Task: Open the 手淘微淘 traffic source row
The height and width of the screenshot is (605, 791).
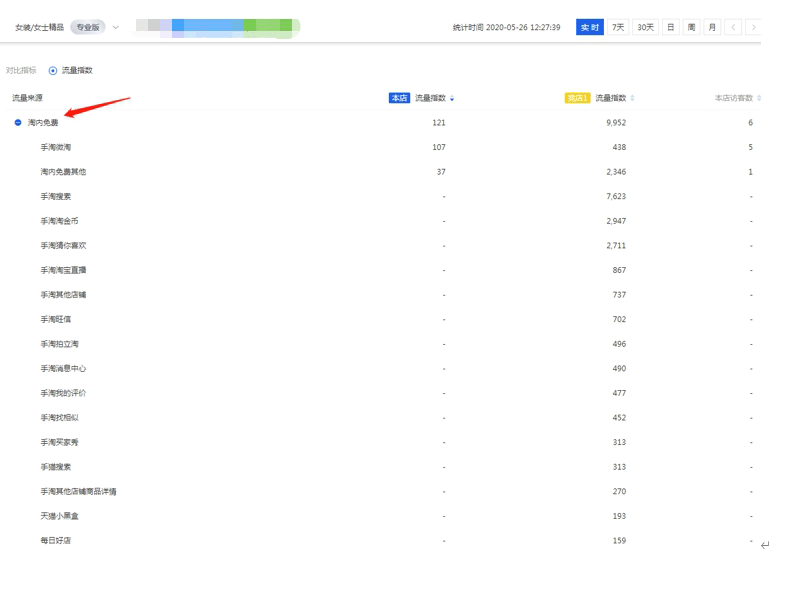Action: (x=56, y=147)
